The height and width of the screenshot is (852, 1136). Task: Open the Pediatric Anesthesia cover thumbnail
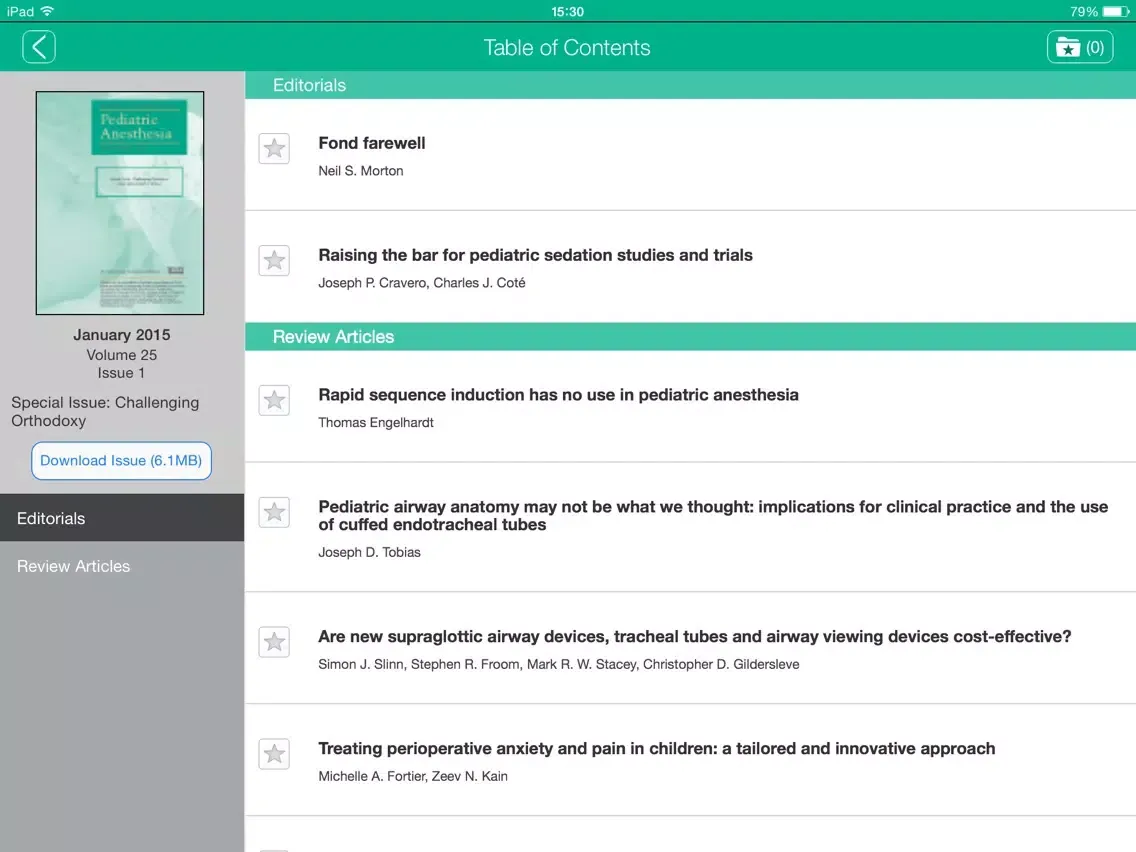point(120,203)
